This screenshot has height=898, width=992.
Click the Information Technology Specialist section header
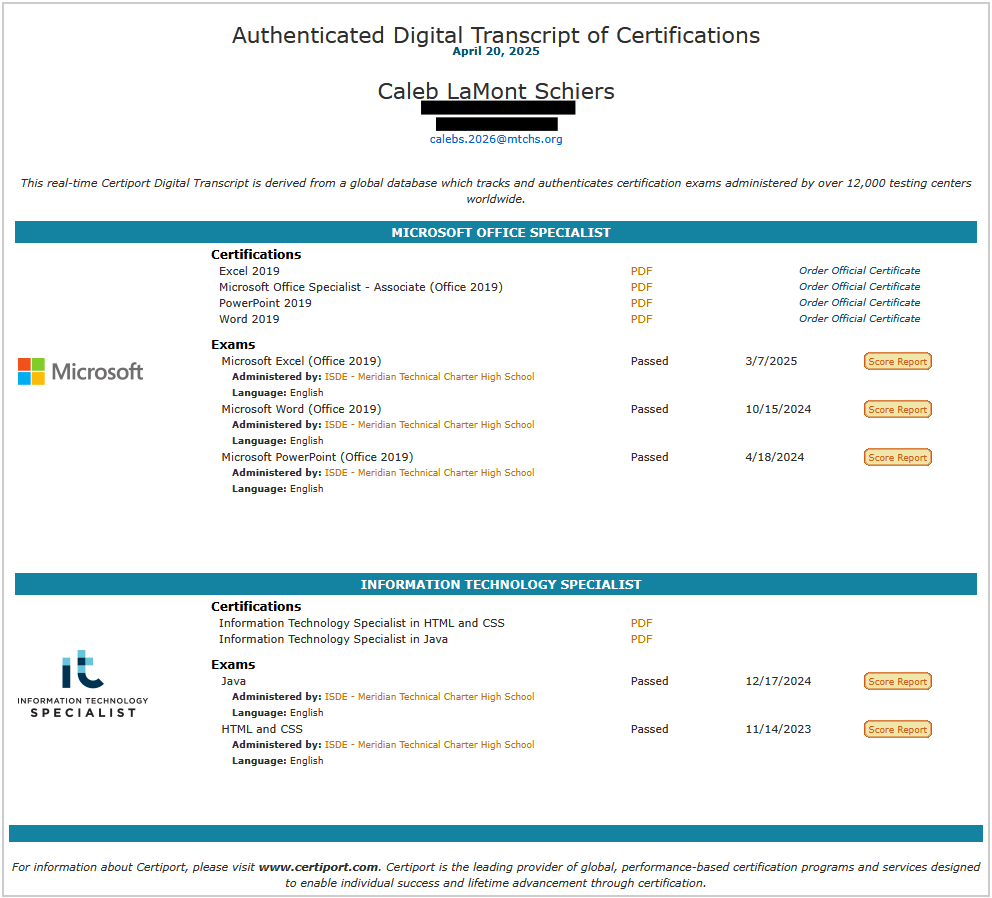pos(496,584)
